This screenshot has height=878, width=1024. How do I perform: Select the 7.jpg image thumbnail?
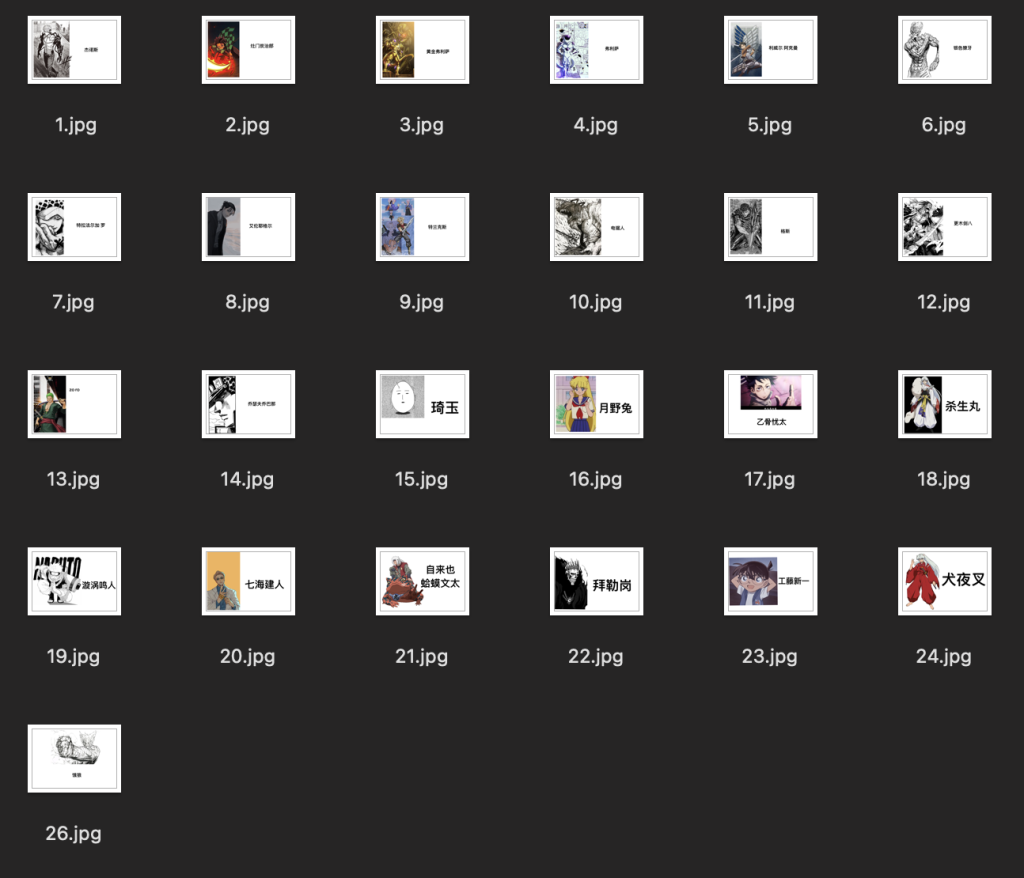(x=74, y=227)
